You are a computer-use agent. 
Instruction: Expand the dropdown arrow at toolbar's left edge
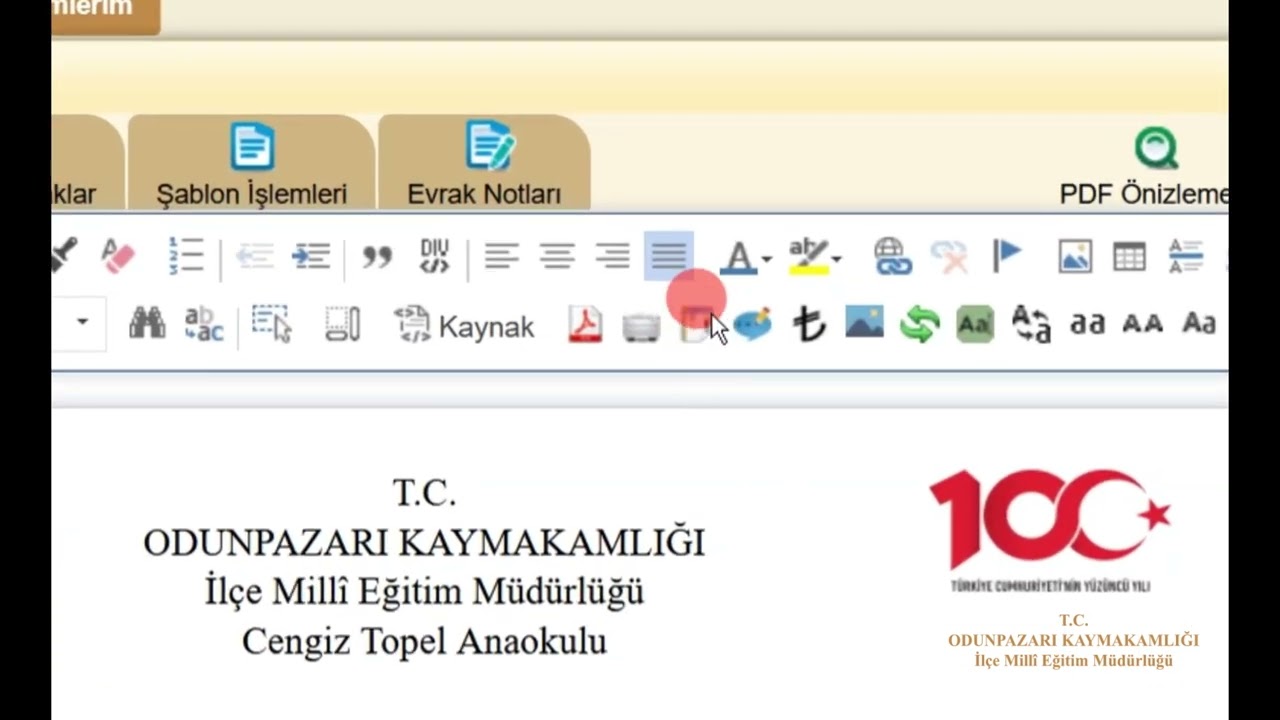pyautogui.click(x=82, y=322)
